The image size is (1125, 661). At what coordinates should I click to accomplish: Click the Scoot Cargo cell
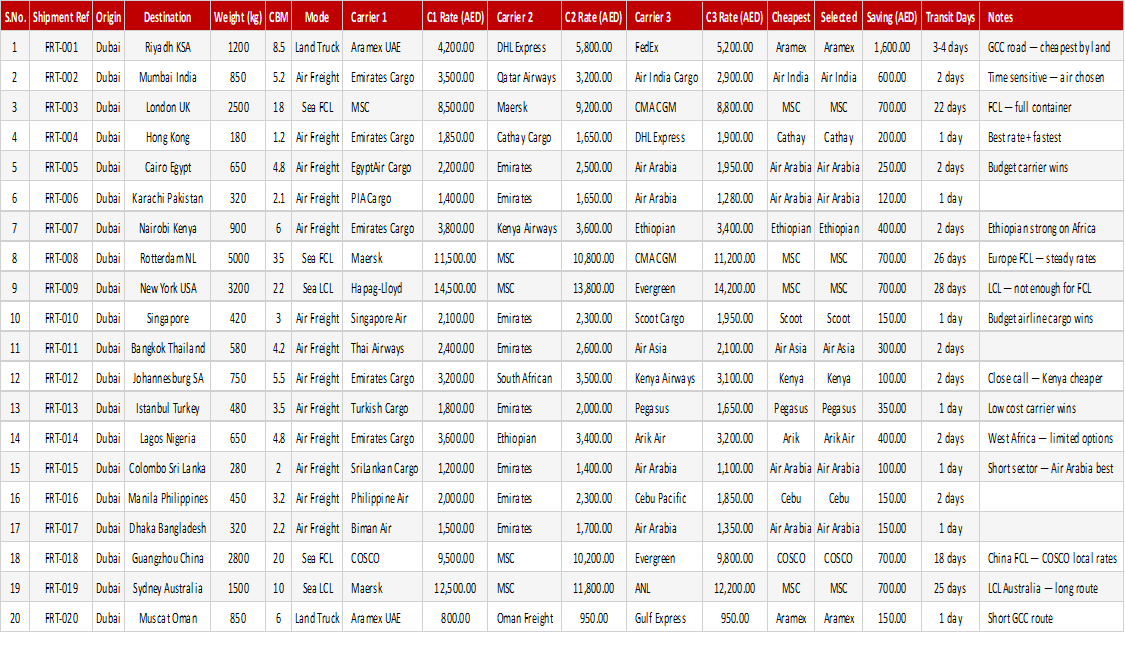coord(664,319)
